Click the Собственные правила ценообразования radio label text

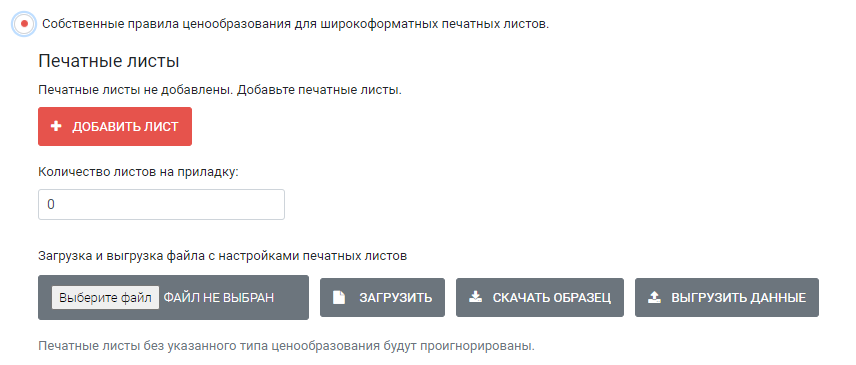[x=295, y=24]
